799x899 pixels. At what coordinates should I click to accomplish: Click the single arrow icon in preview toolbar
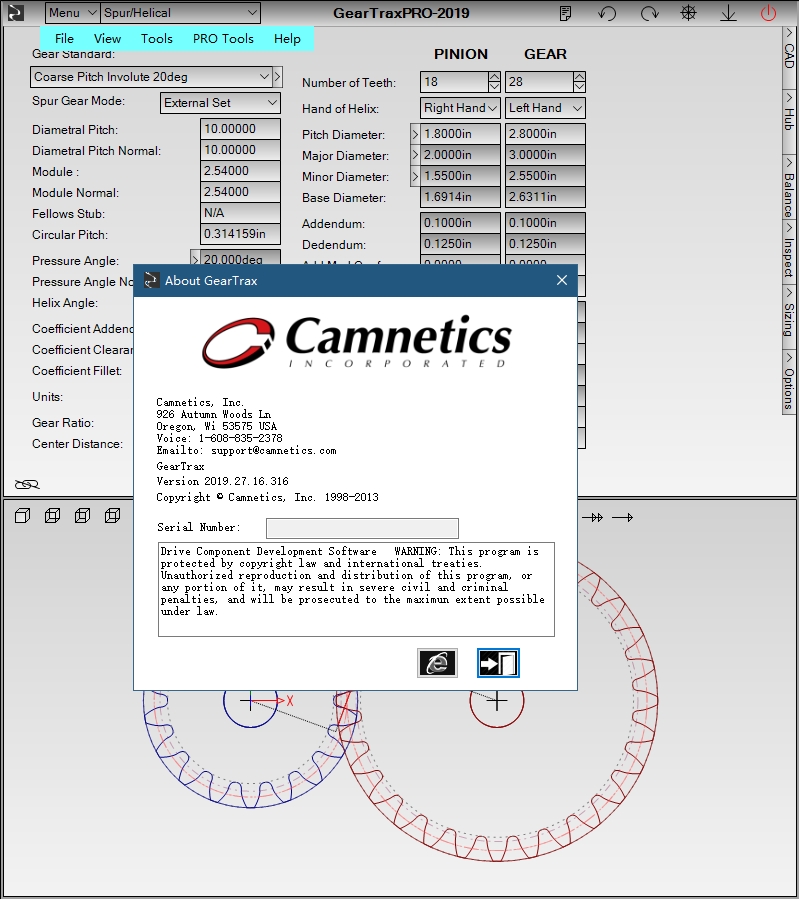(x=622, y=518)
